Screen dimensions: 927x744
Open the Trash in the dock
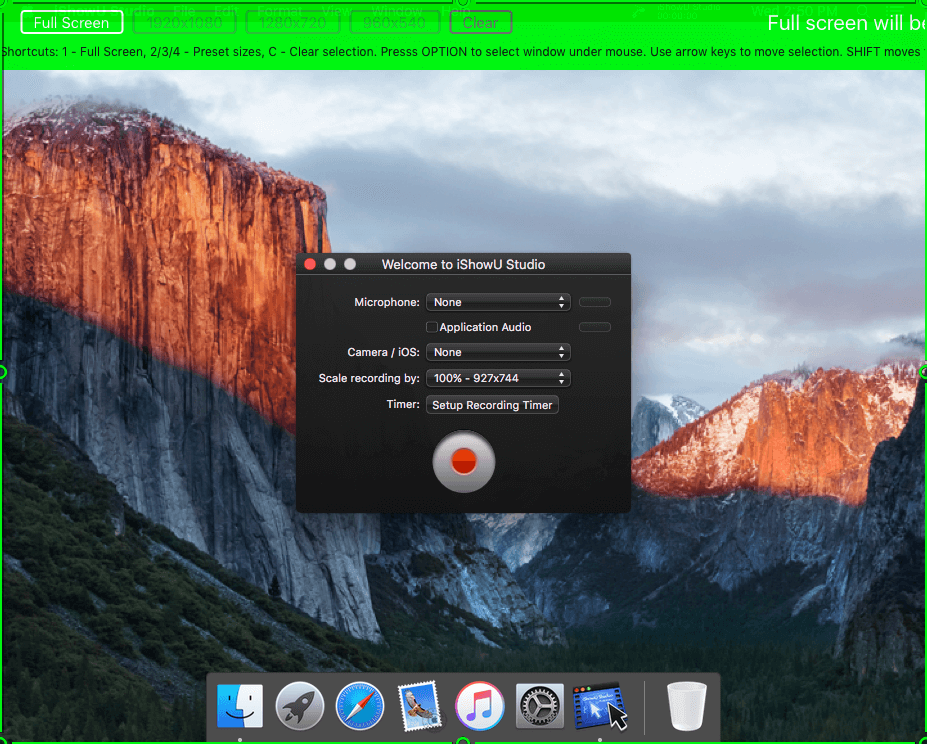point(686,705)
